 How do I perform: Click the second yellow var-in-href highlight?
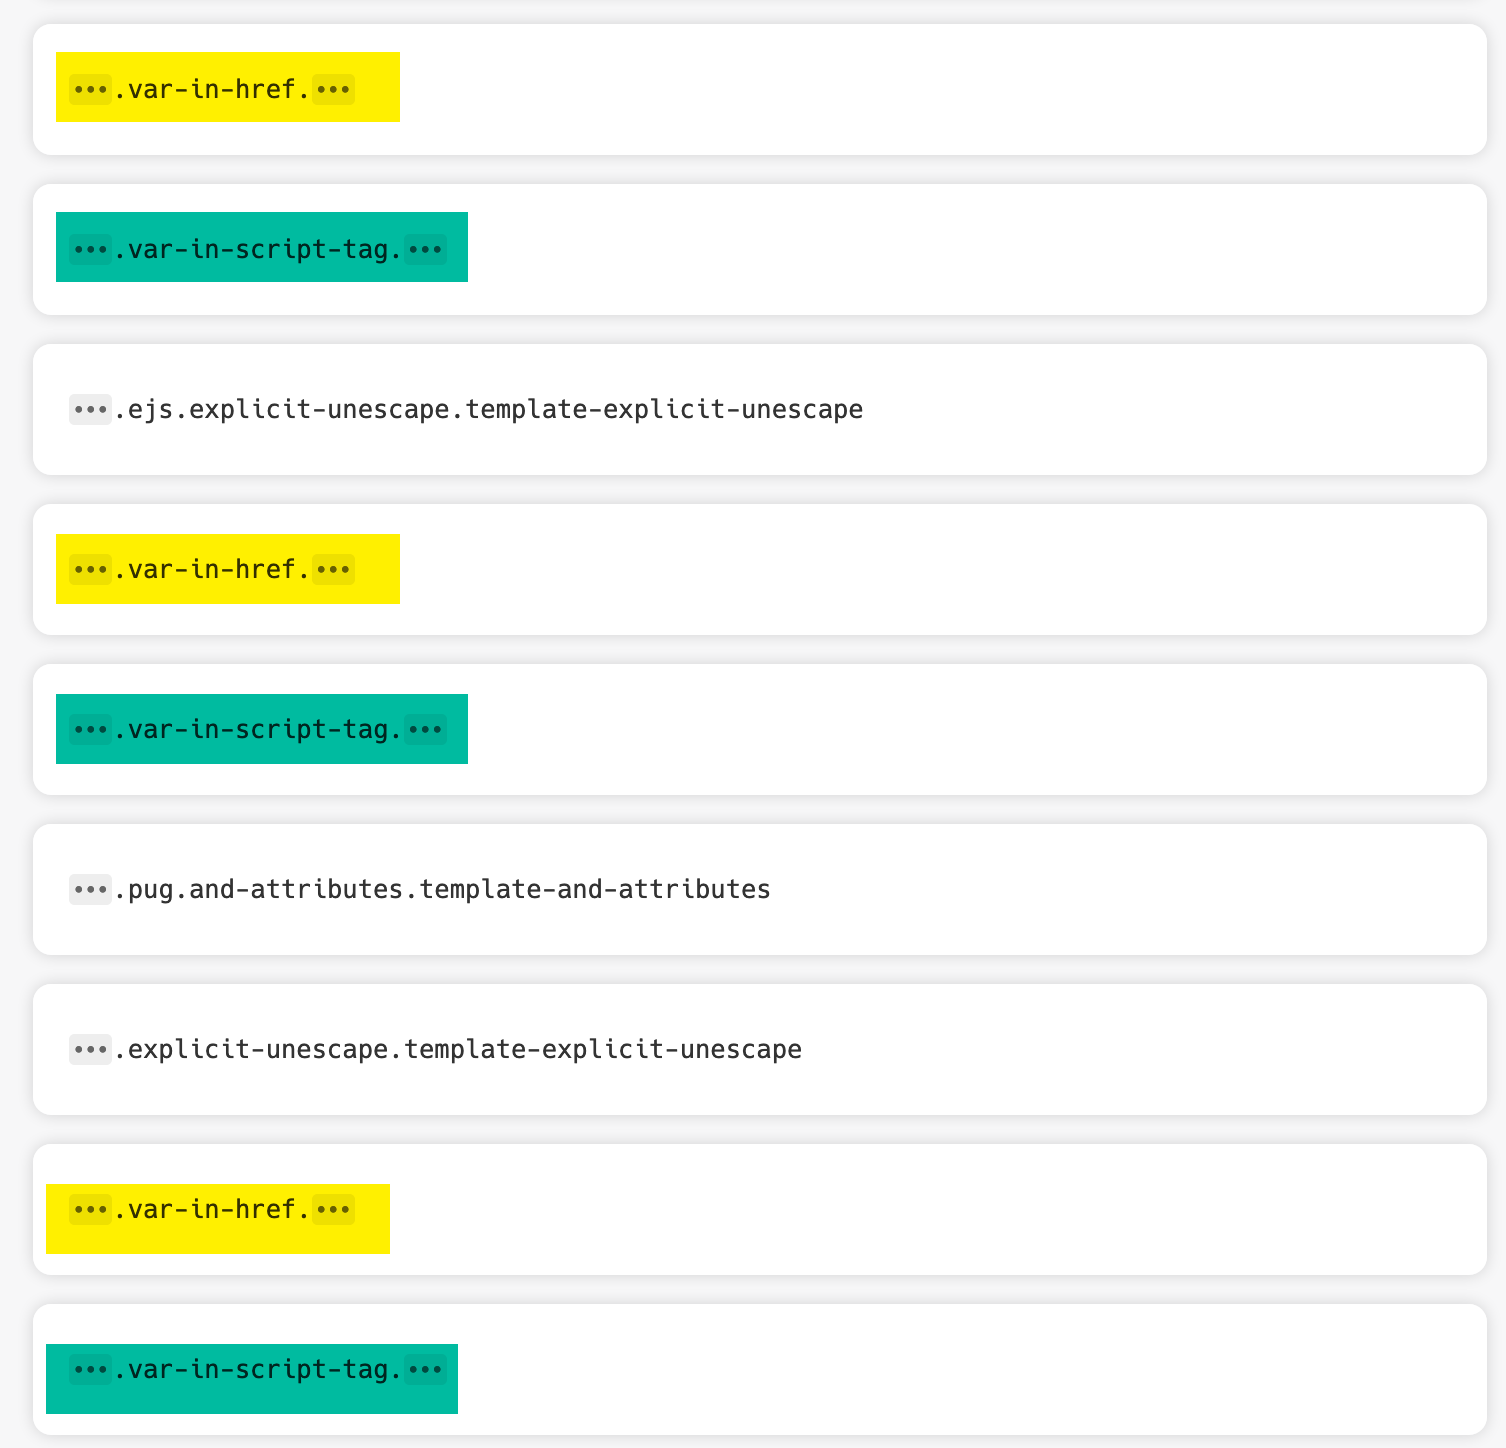210,569
